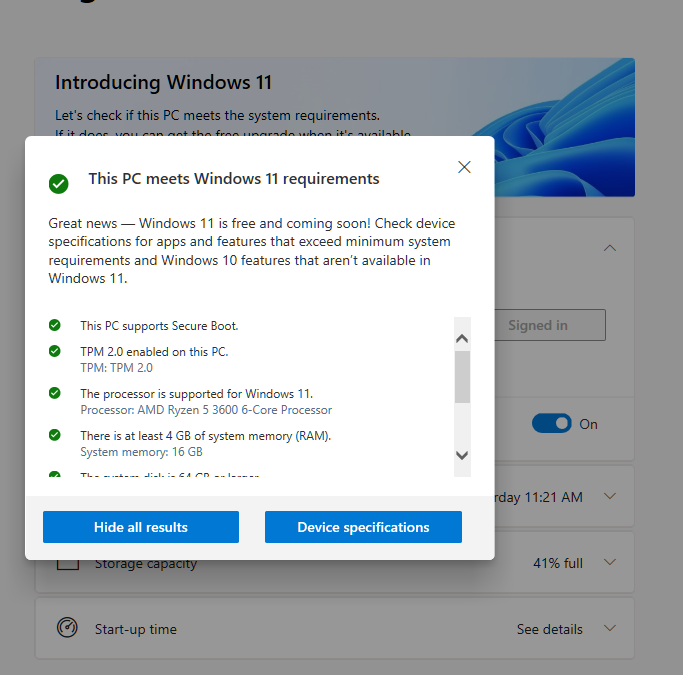Click 'See details' for Start-up time
The height and width of the screenshot is (675, 683).
(x=550, y=629)
